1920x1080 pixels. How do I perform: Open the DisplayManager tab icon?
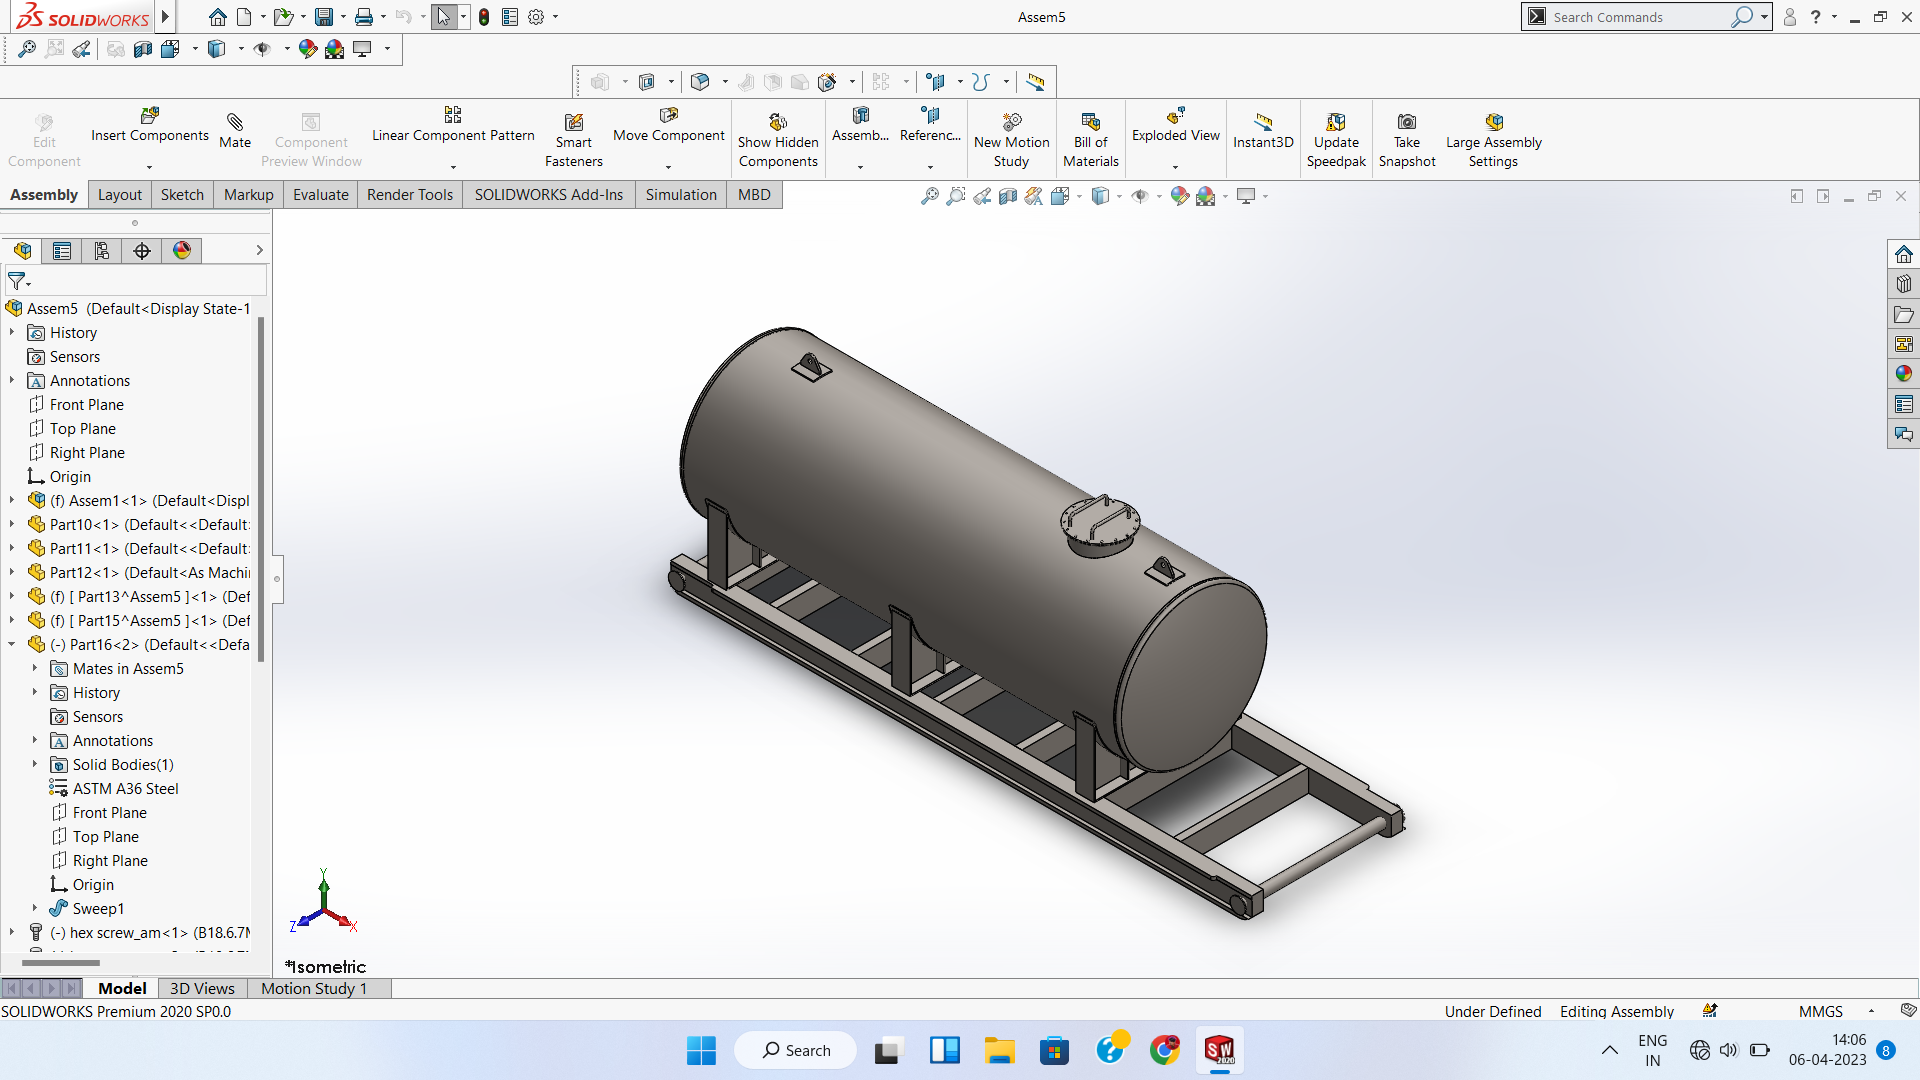pyautogui.click(x=181, y=251)
